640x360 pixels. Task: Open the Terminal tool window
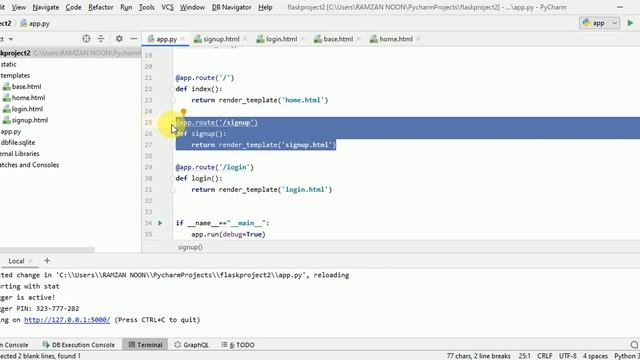(x=146, y=345)
